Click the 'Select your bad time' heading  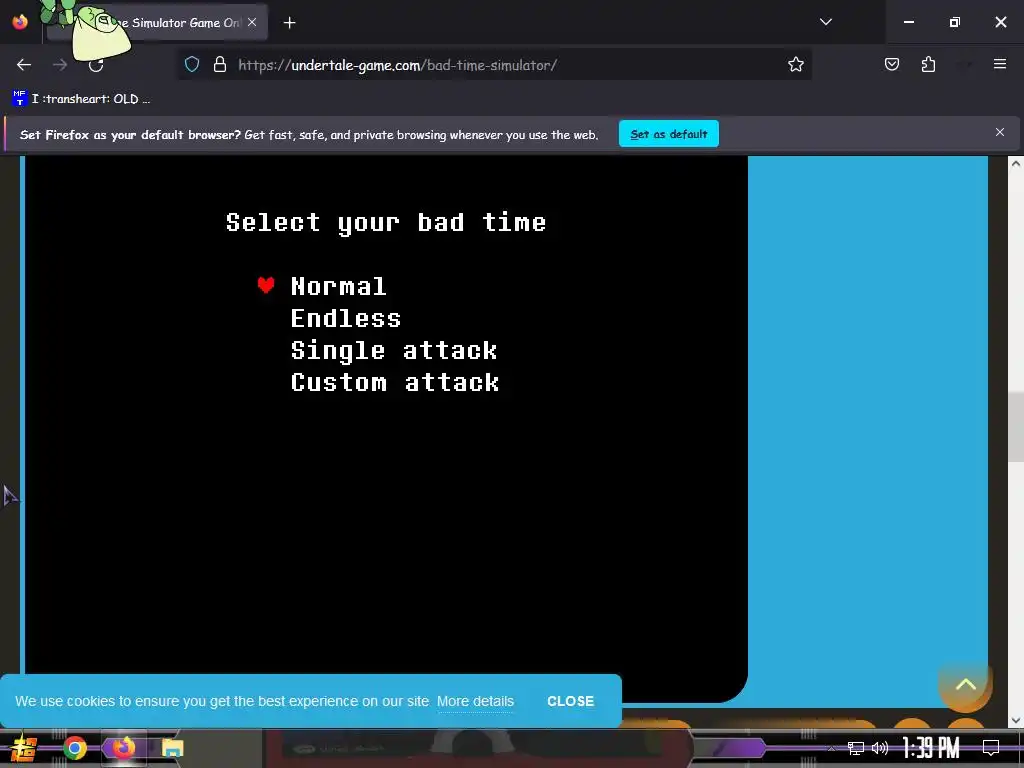pos(386,223)
